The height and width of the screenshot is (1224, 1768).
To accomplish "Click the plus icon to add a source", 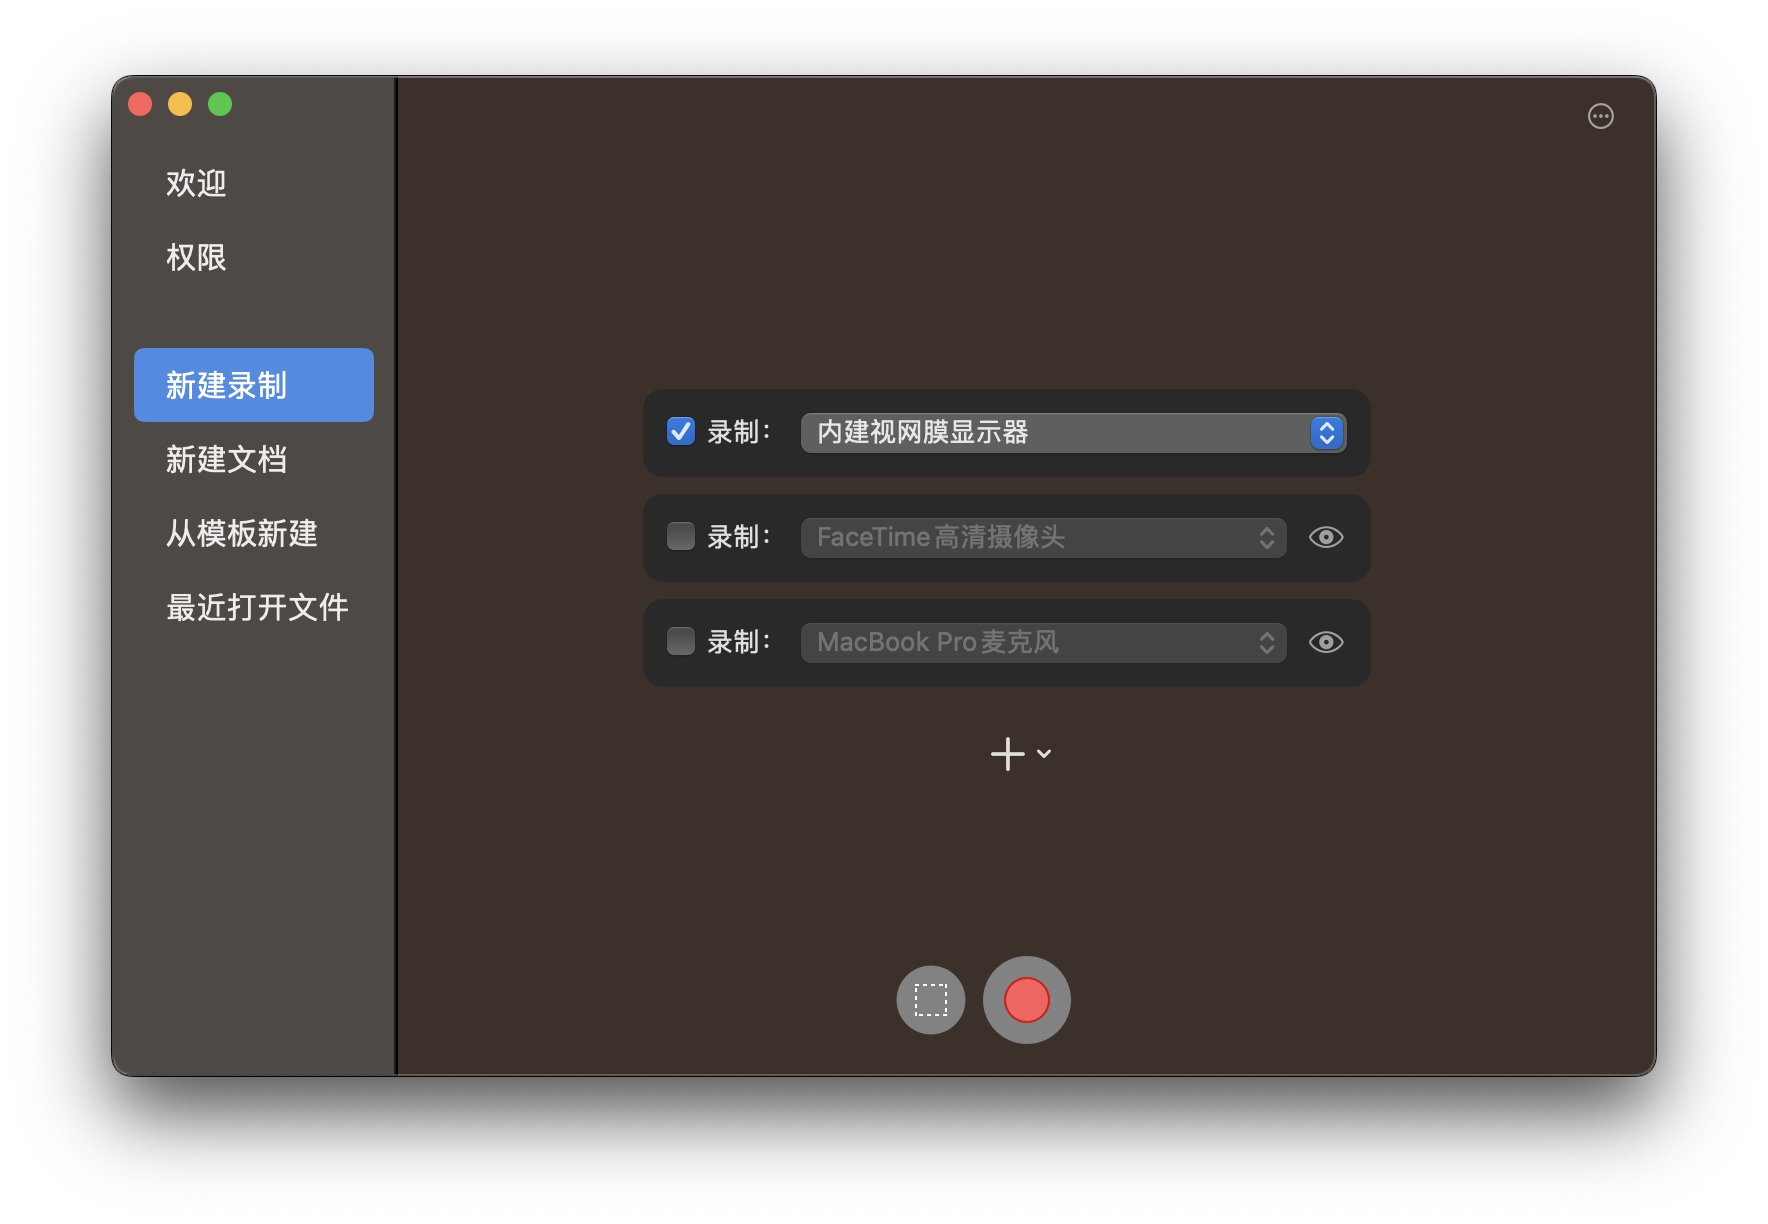I will (x=1006, y=753).
